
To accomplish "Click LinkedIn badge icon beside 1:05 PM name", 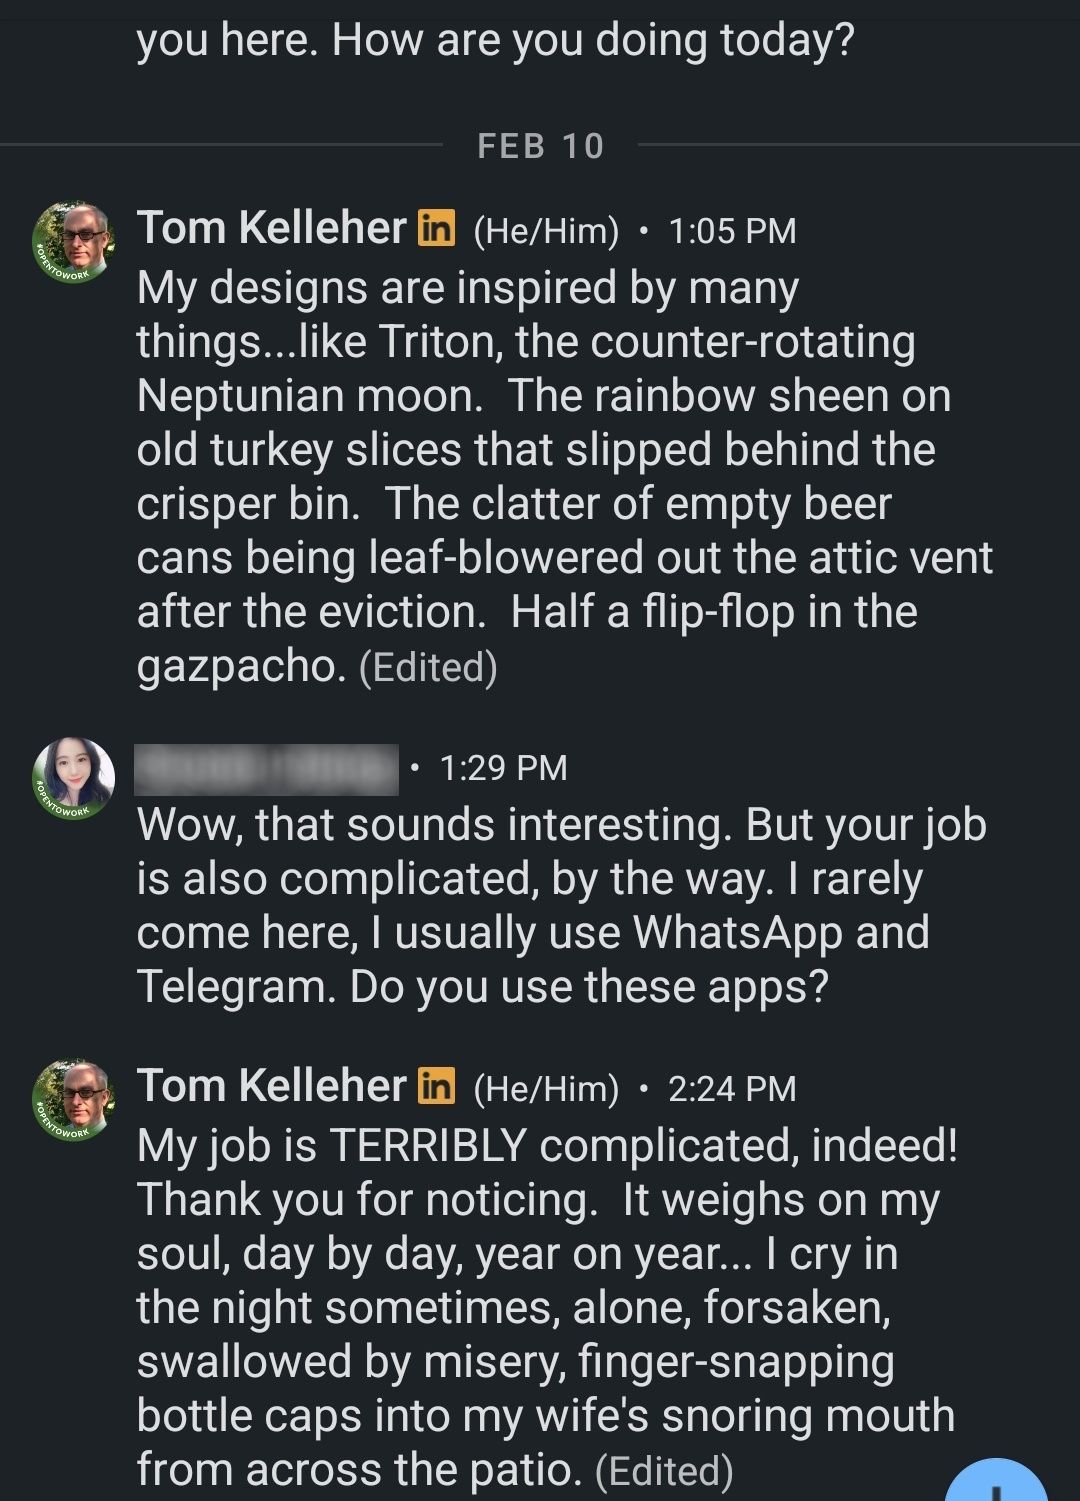I will (x=436, y=228).
